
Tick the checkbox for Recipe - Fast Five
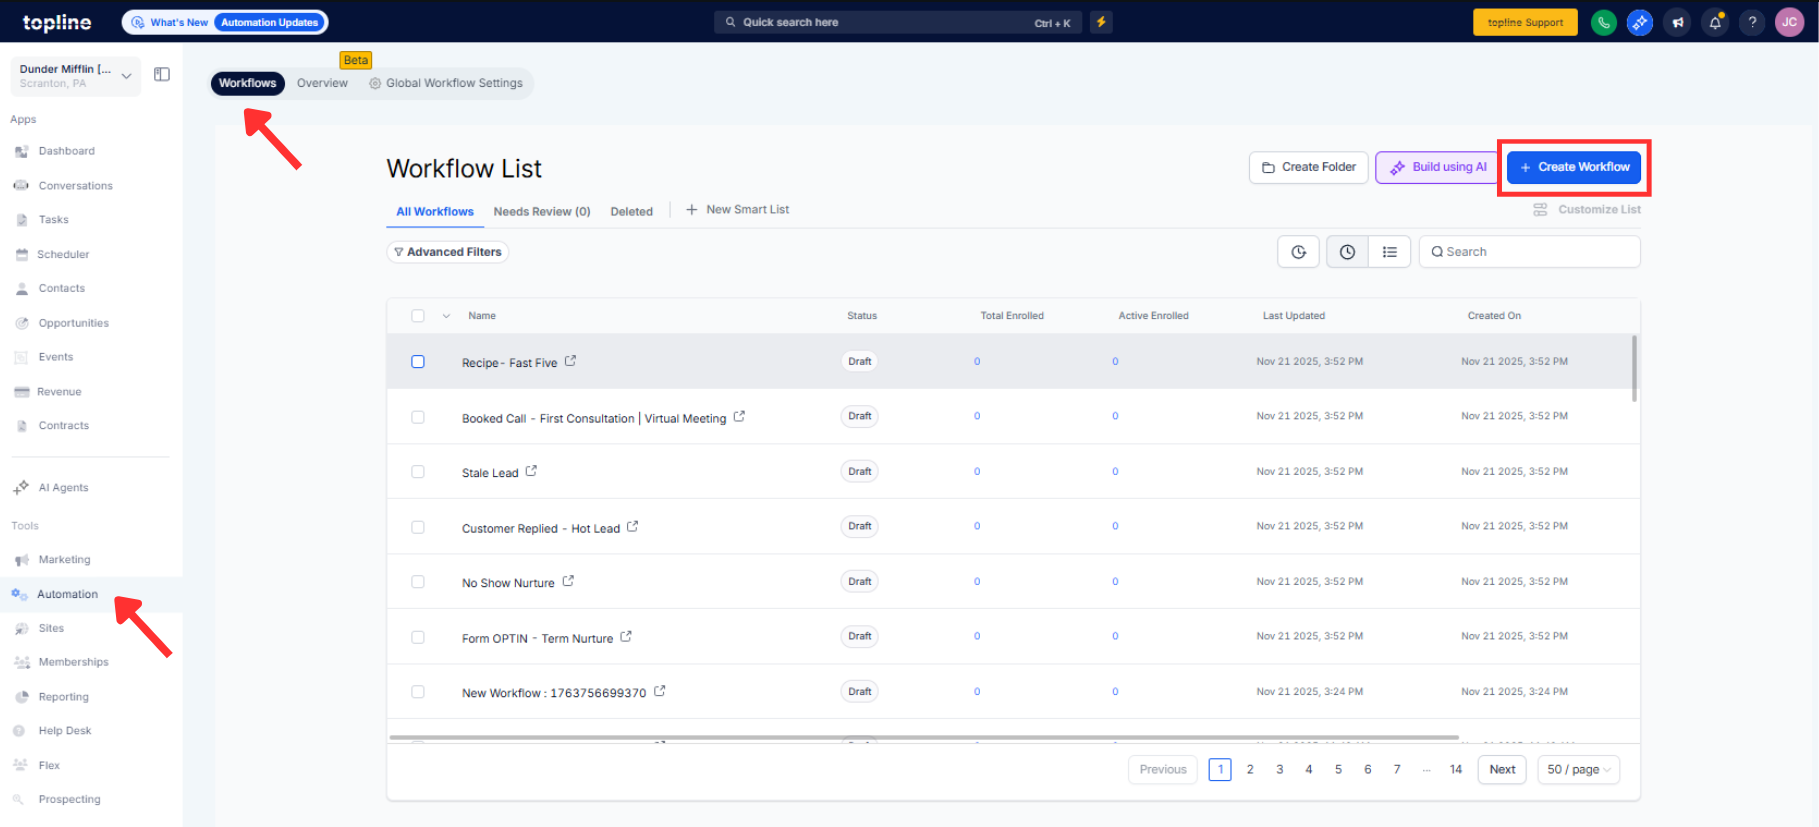click(x=418, y=362)
